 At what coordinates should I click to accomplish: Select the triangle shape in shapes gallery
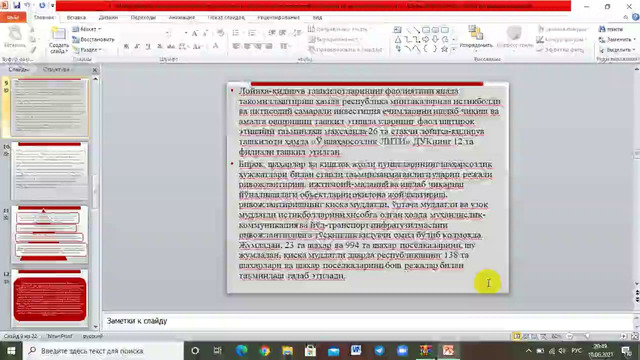(x=398, y=39)
